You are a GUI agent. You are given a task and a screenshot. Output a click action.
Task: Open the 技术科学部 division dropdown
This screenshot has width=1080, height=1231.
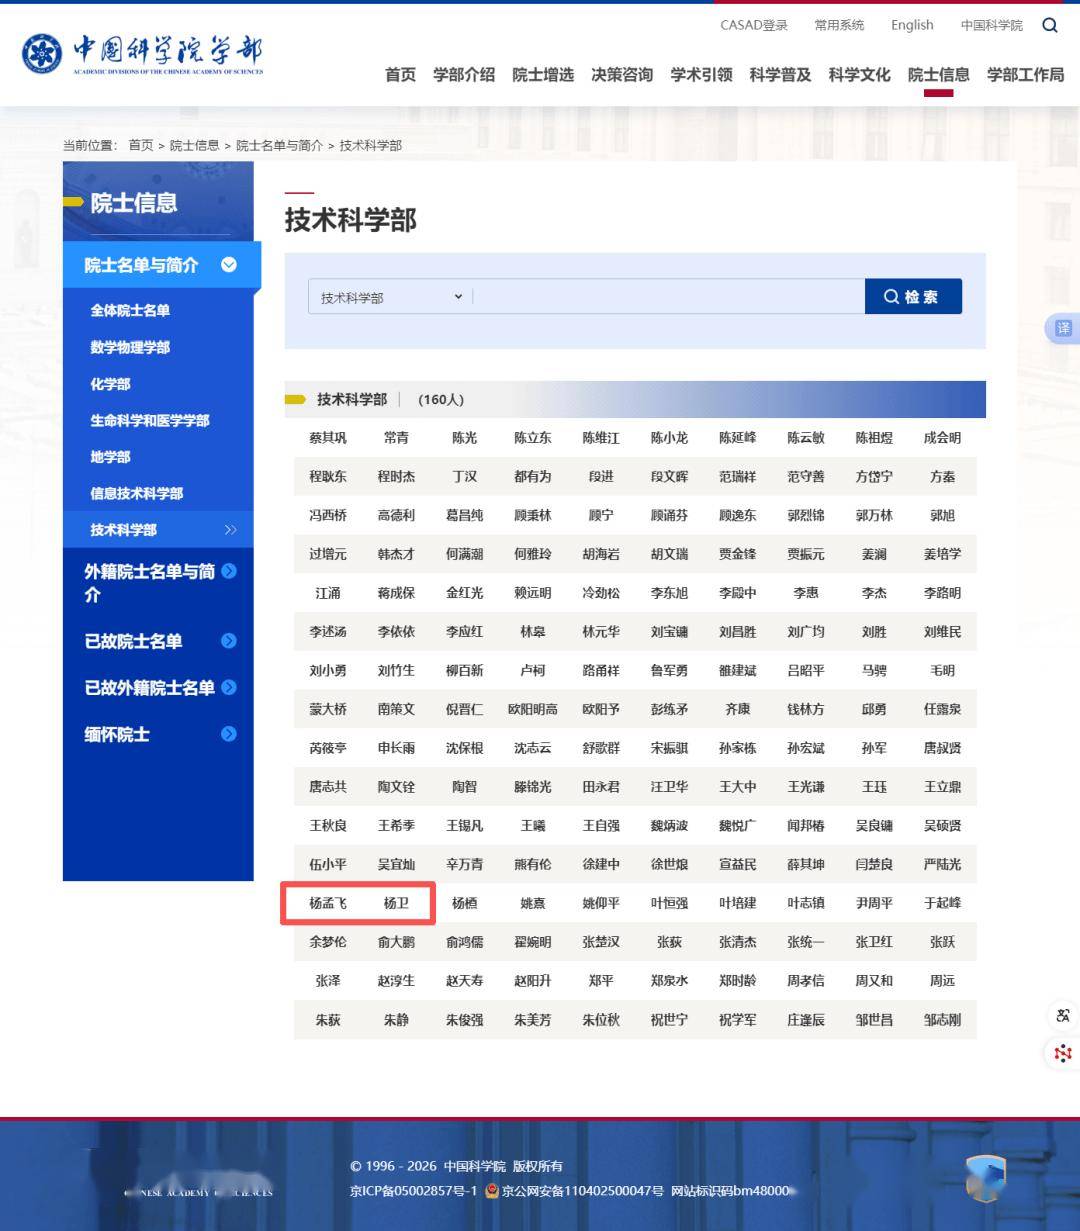pyautogui.click(x=390, y=297)
